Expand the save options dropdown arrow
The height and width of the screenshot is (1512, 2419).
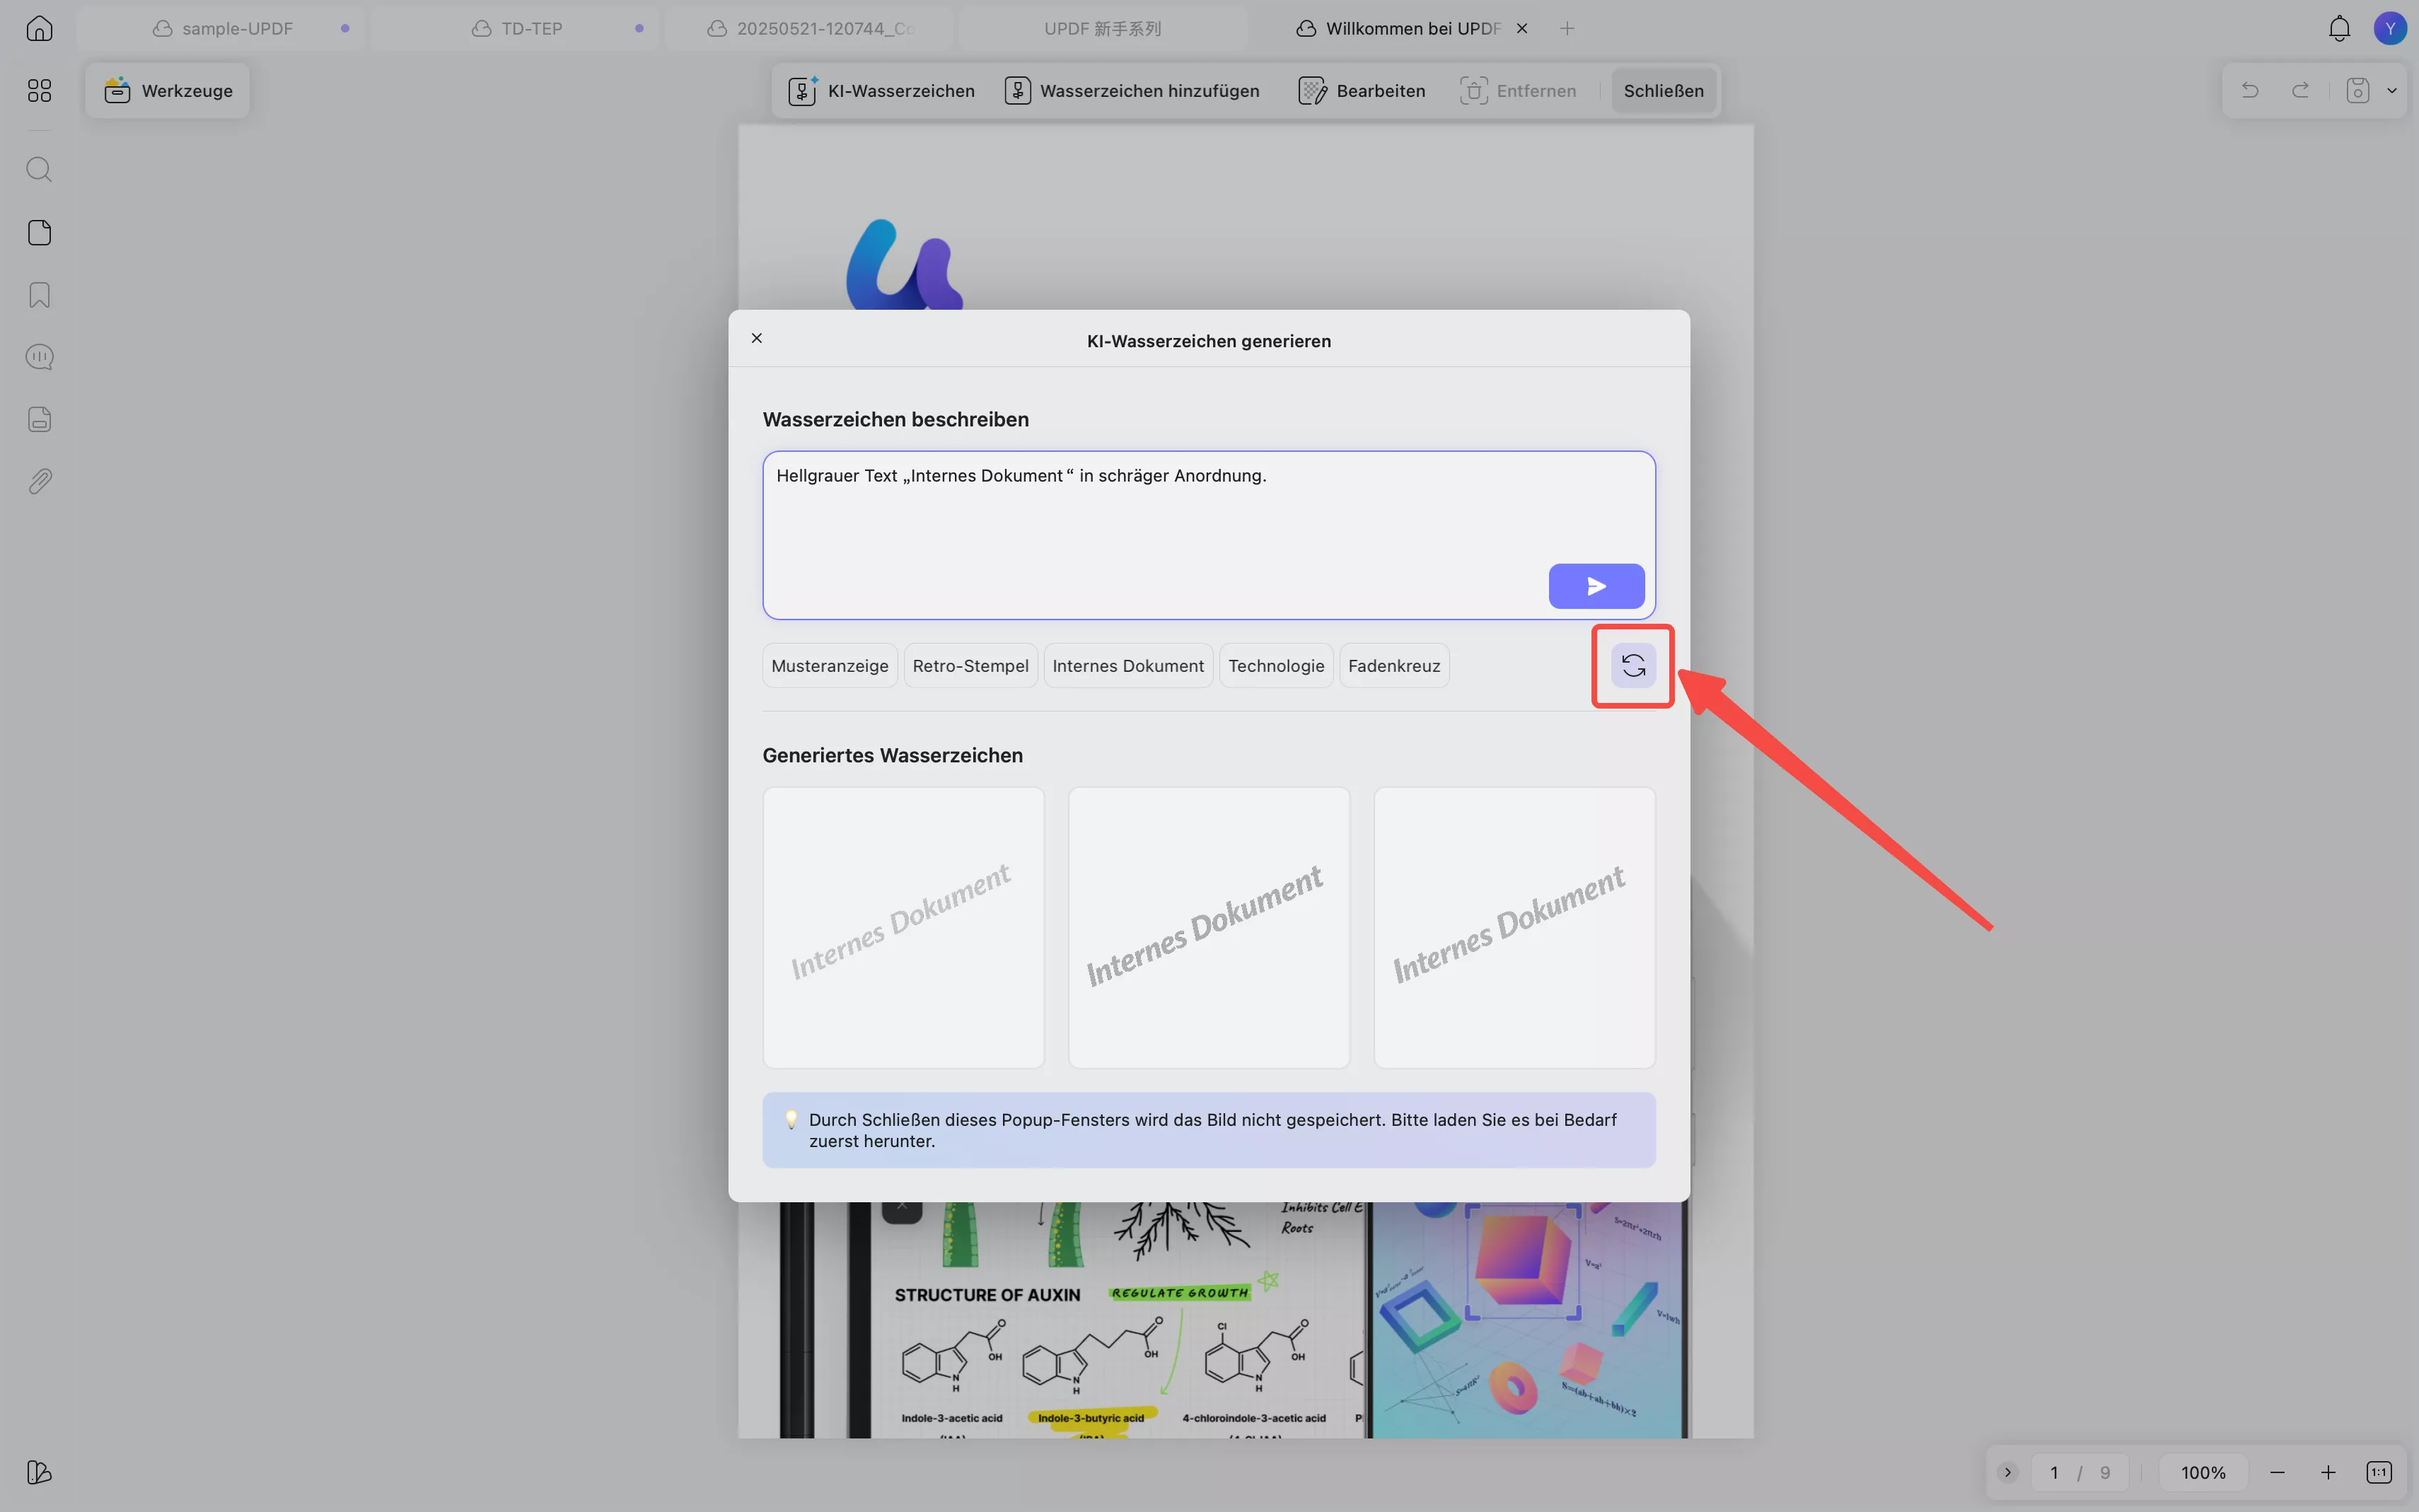pos(2392,91)
